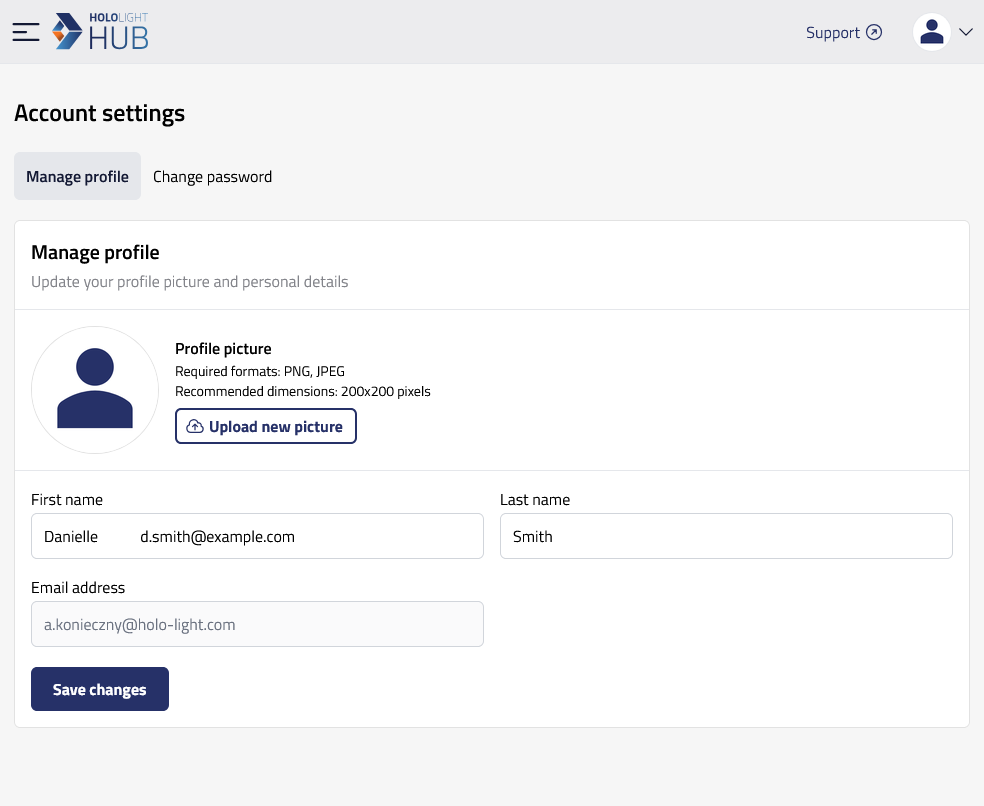Click 'Required formats: PNG, JPEG' text

260,372
